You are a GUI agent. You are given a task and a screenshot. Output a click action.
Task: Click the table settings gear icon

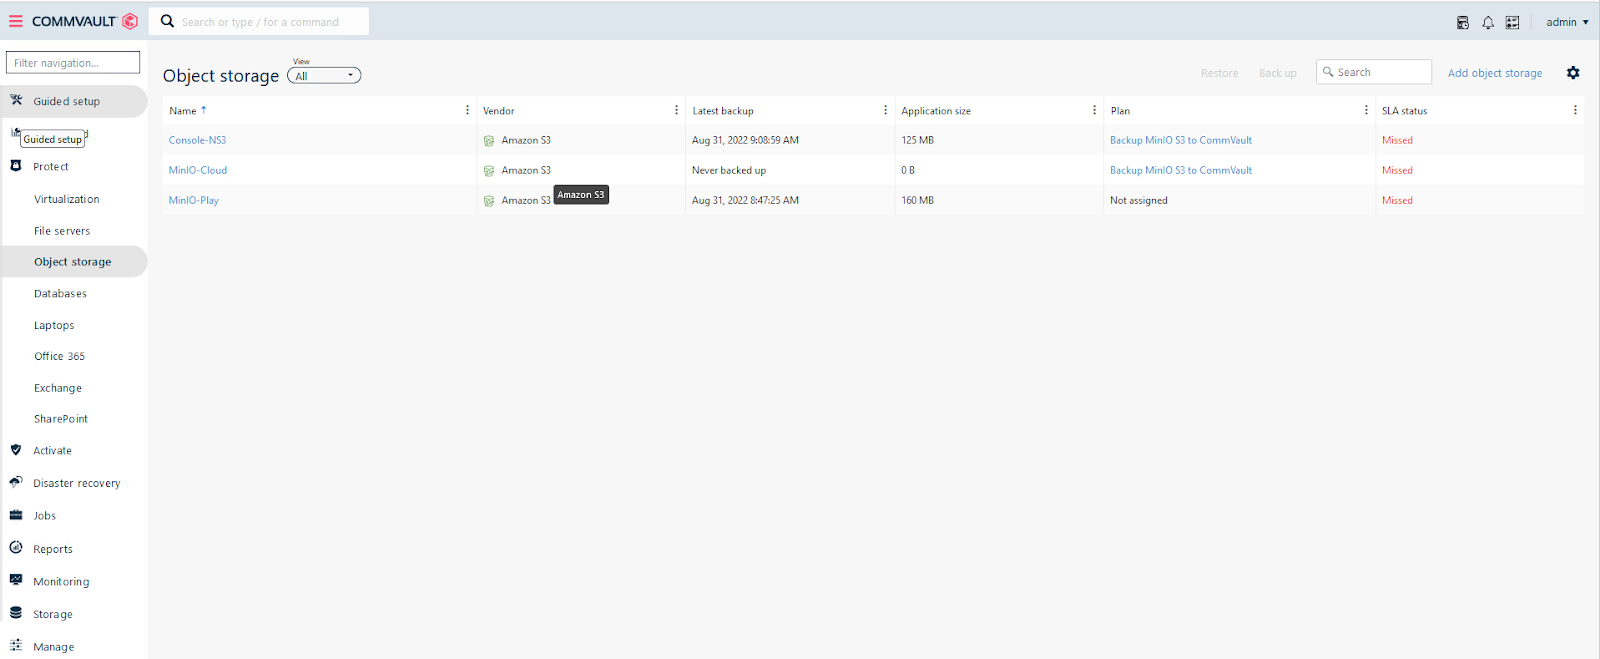coord(1573,73)
